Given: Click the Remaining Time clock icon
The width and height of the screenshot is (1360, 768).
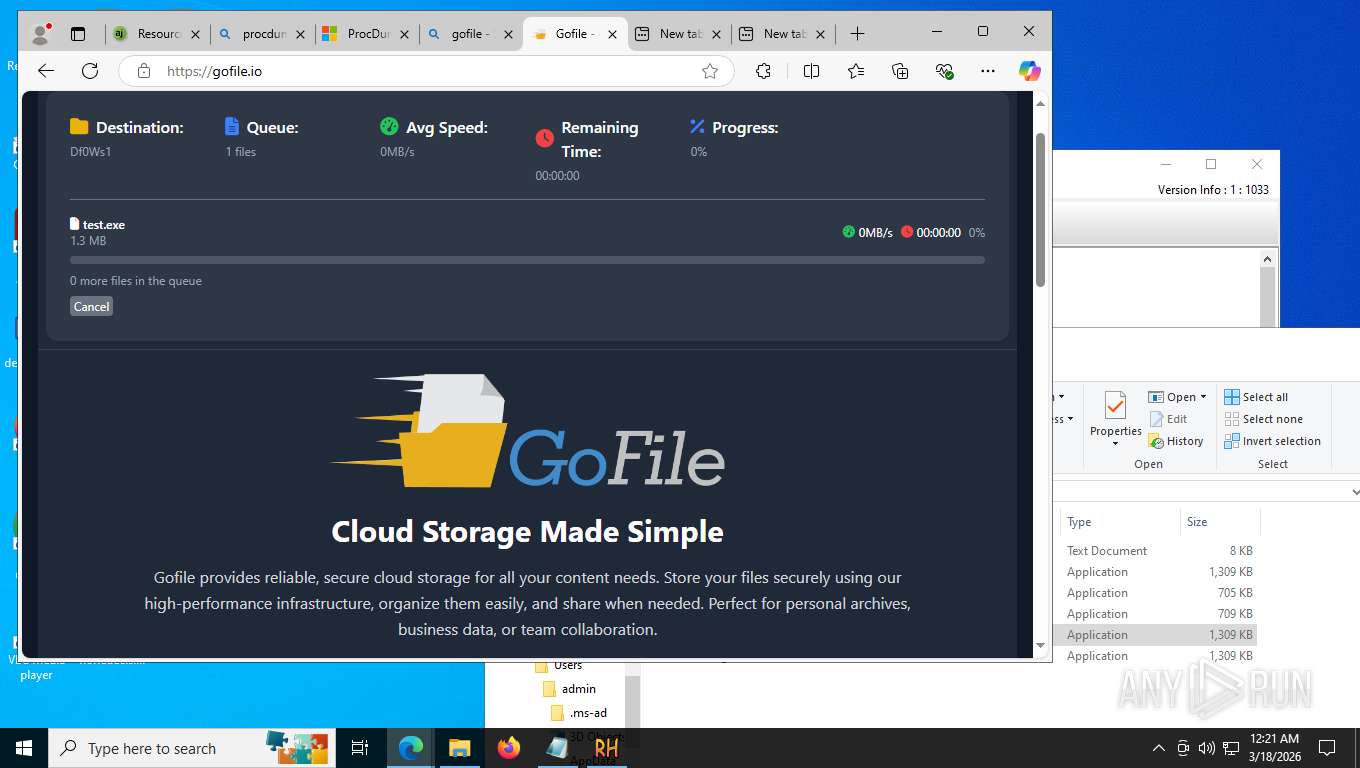Looking at the screenshot, I should [544, 138].
